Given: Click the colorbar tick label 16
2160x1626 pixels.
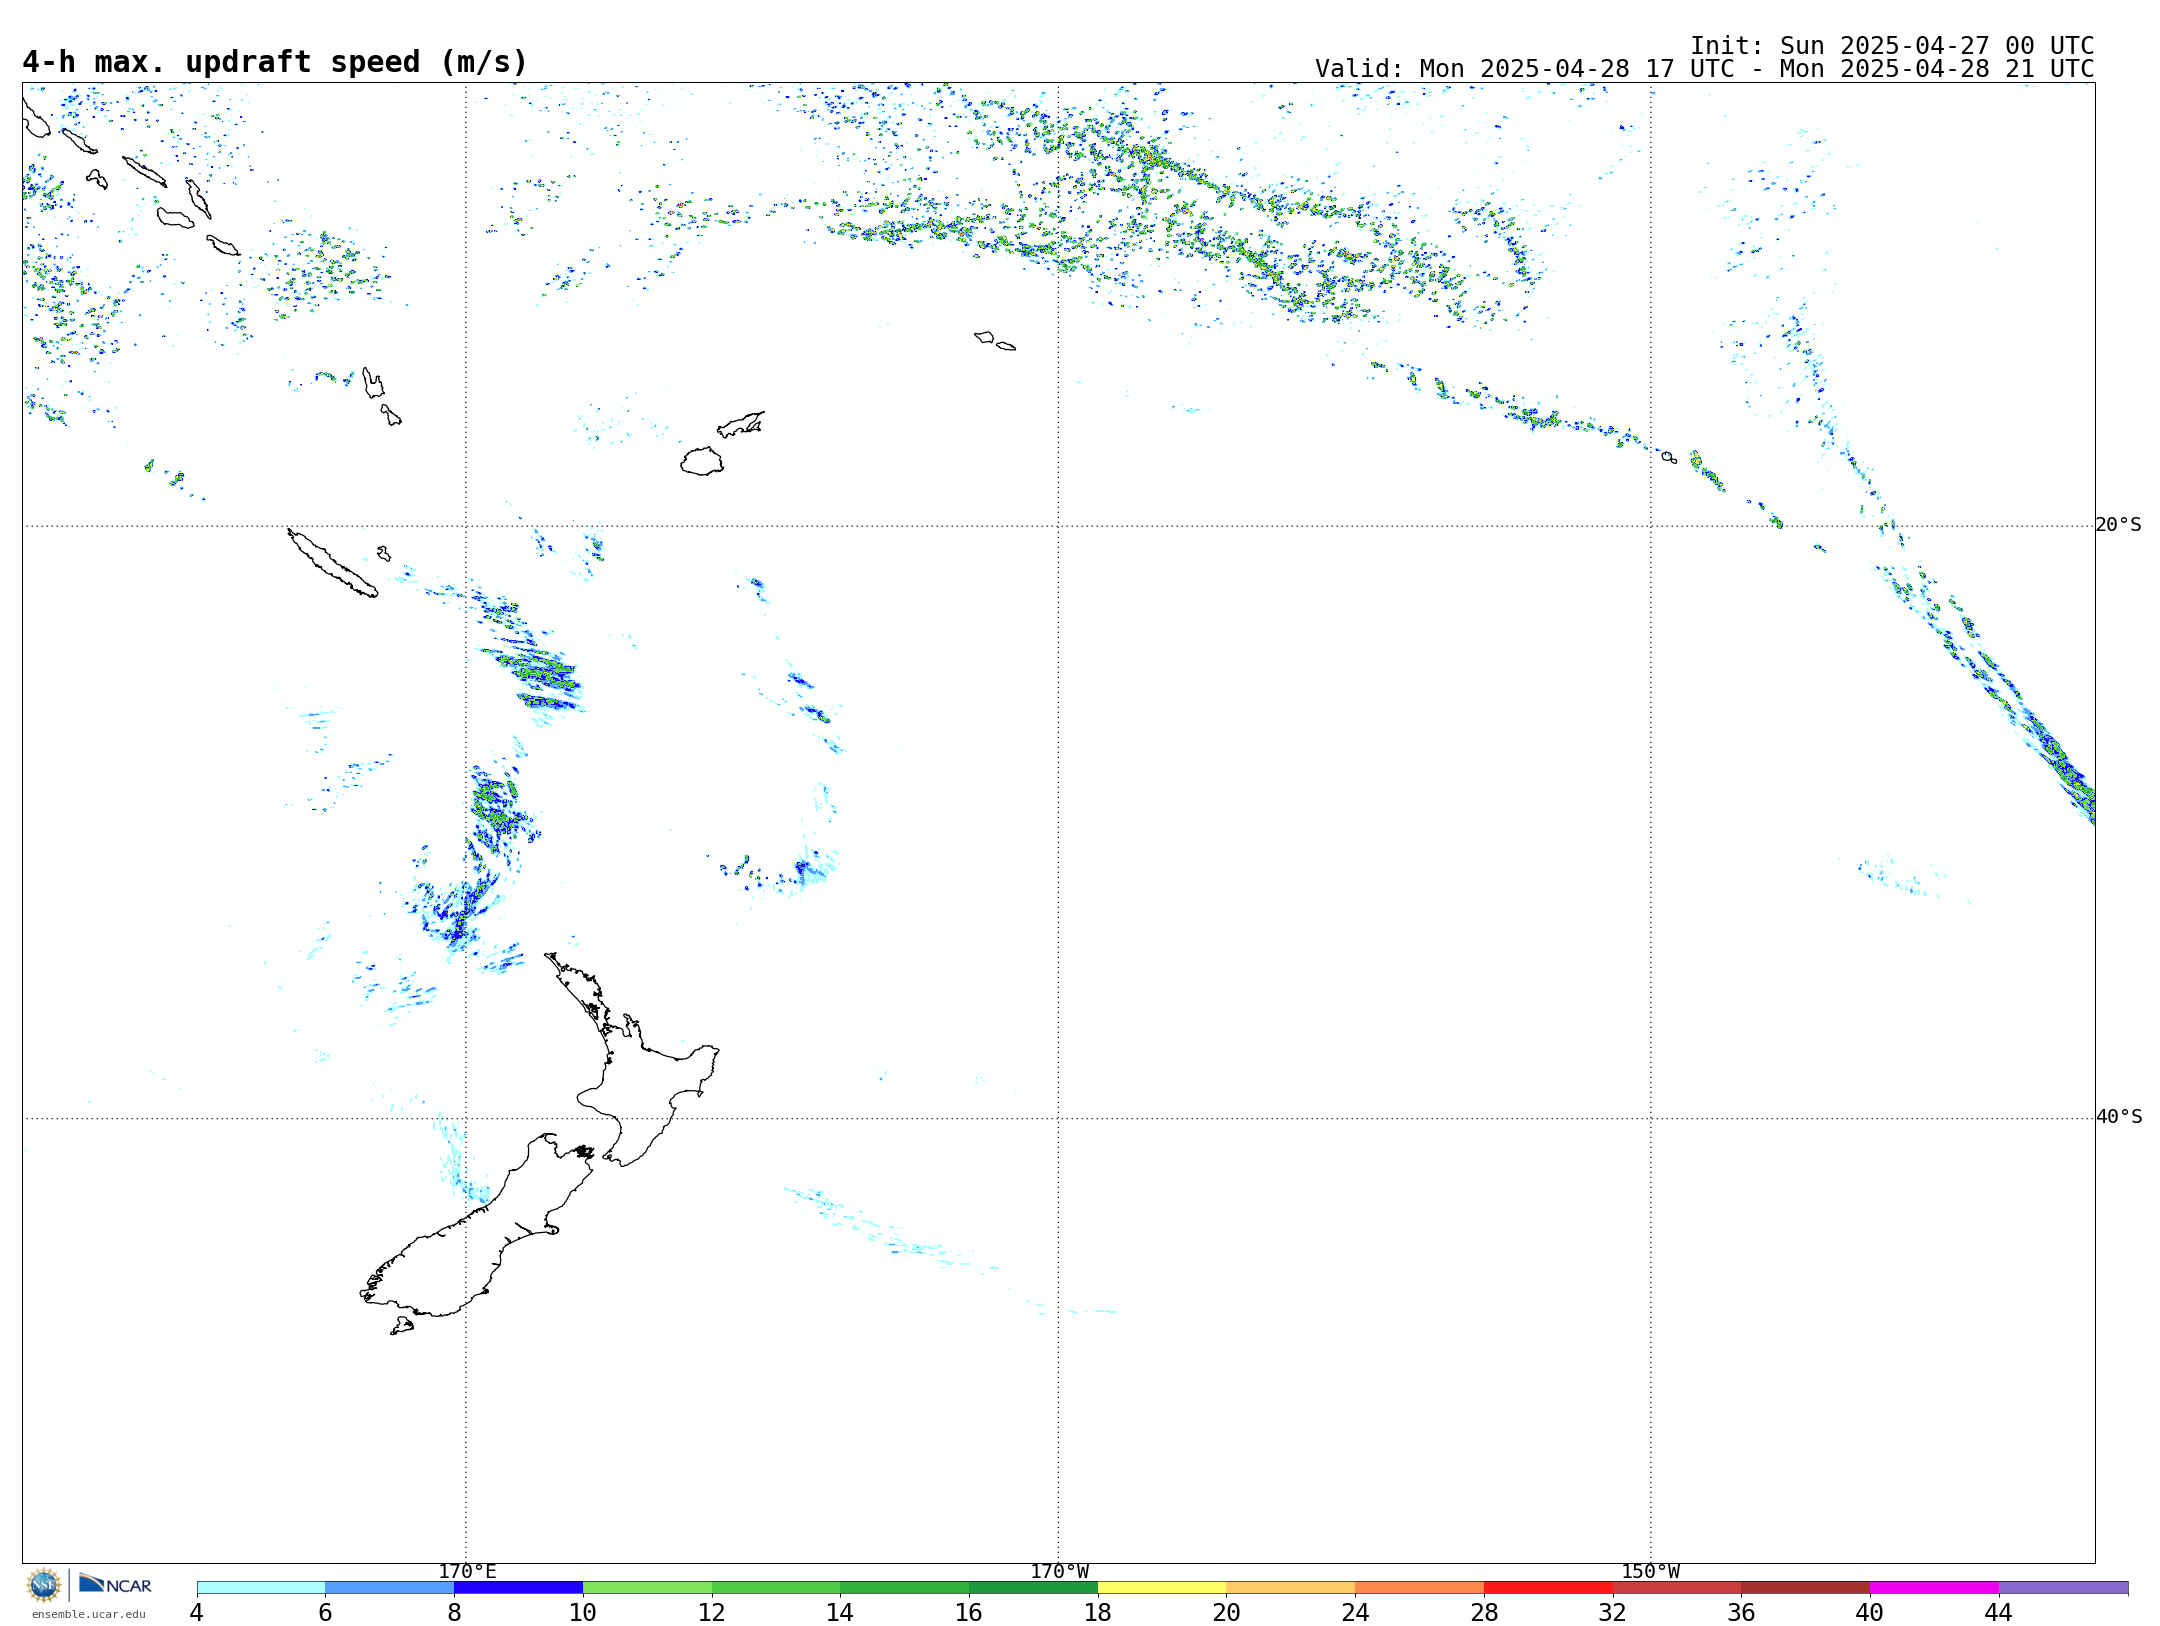Looking at the screenshot, I should (x=968, y=1613).
